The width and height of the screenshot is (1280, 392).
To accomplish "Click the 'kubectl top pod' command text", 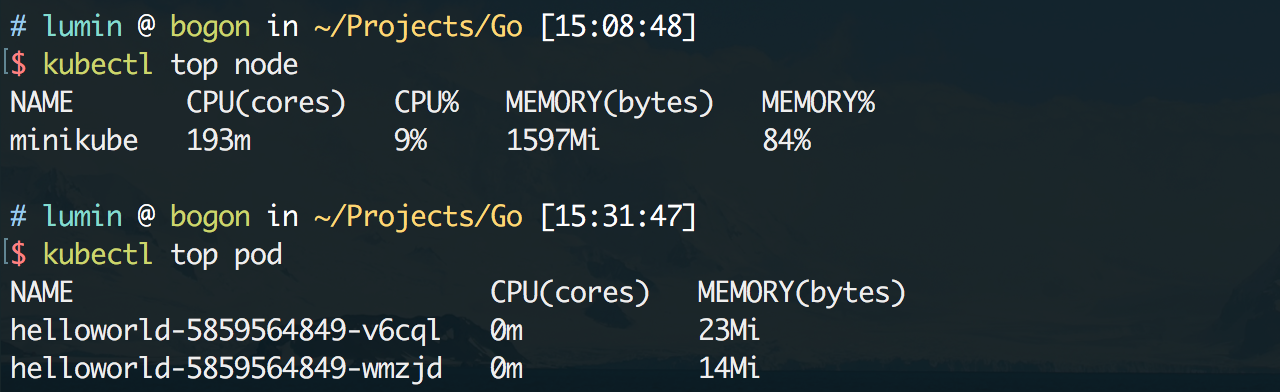I will [x=162, y=255].
